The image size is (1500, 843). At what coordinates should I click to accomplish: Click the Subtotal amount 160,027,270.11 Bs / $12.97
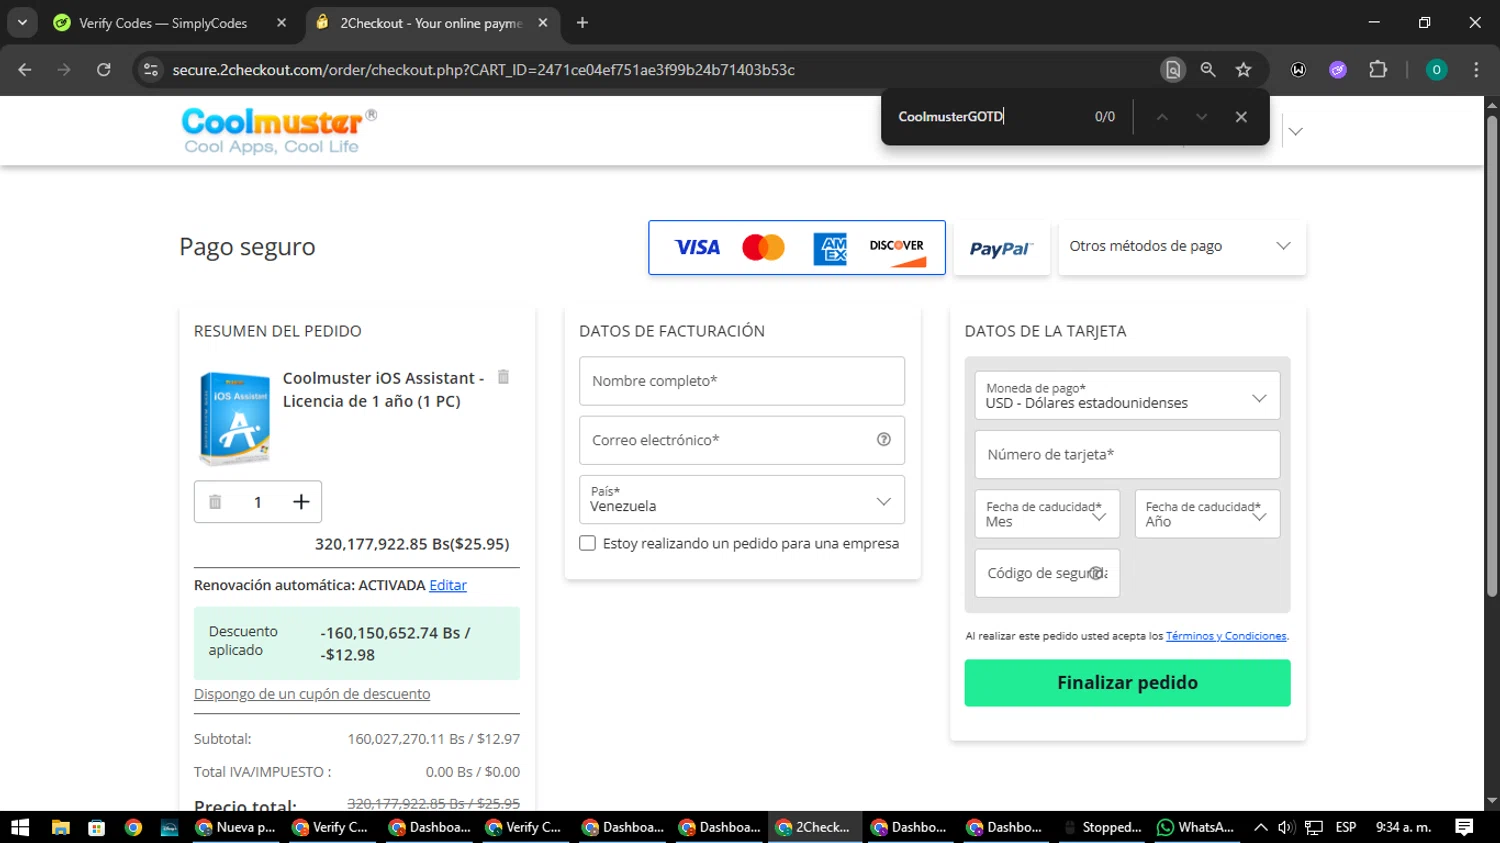point(433,739)
